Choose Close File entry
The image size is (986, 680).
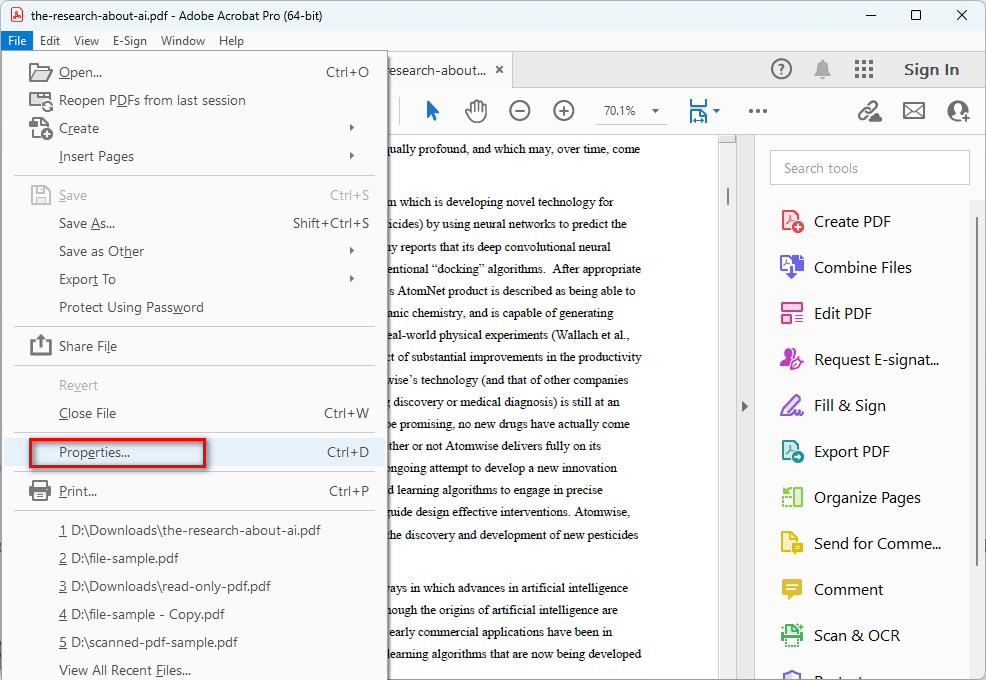[x=195, y=413]
